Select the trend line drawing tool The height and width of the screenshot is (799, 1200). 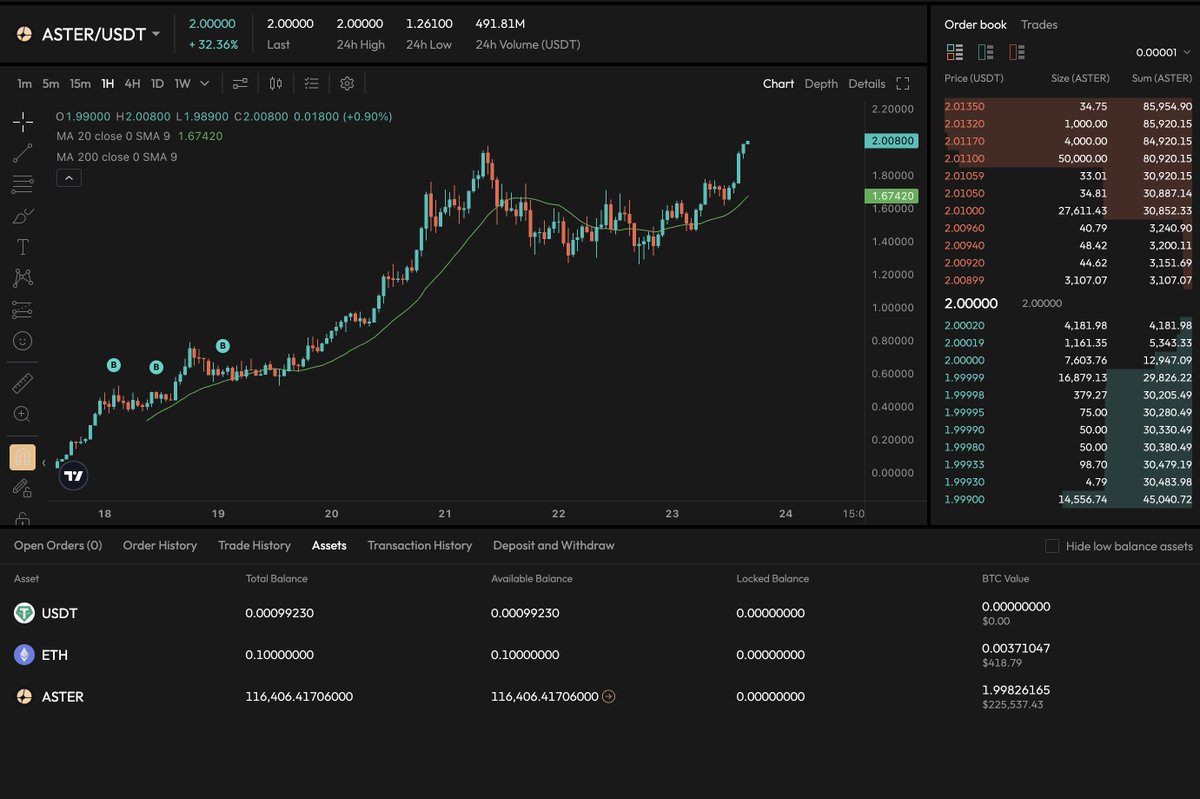click(x=22, y=153)
